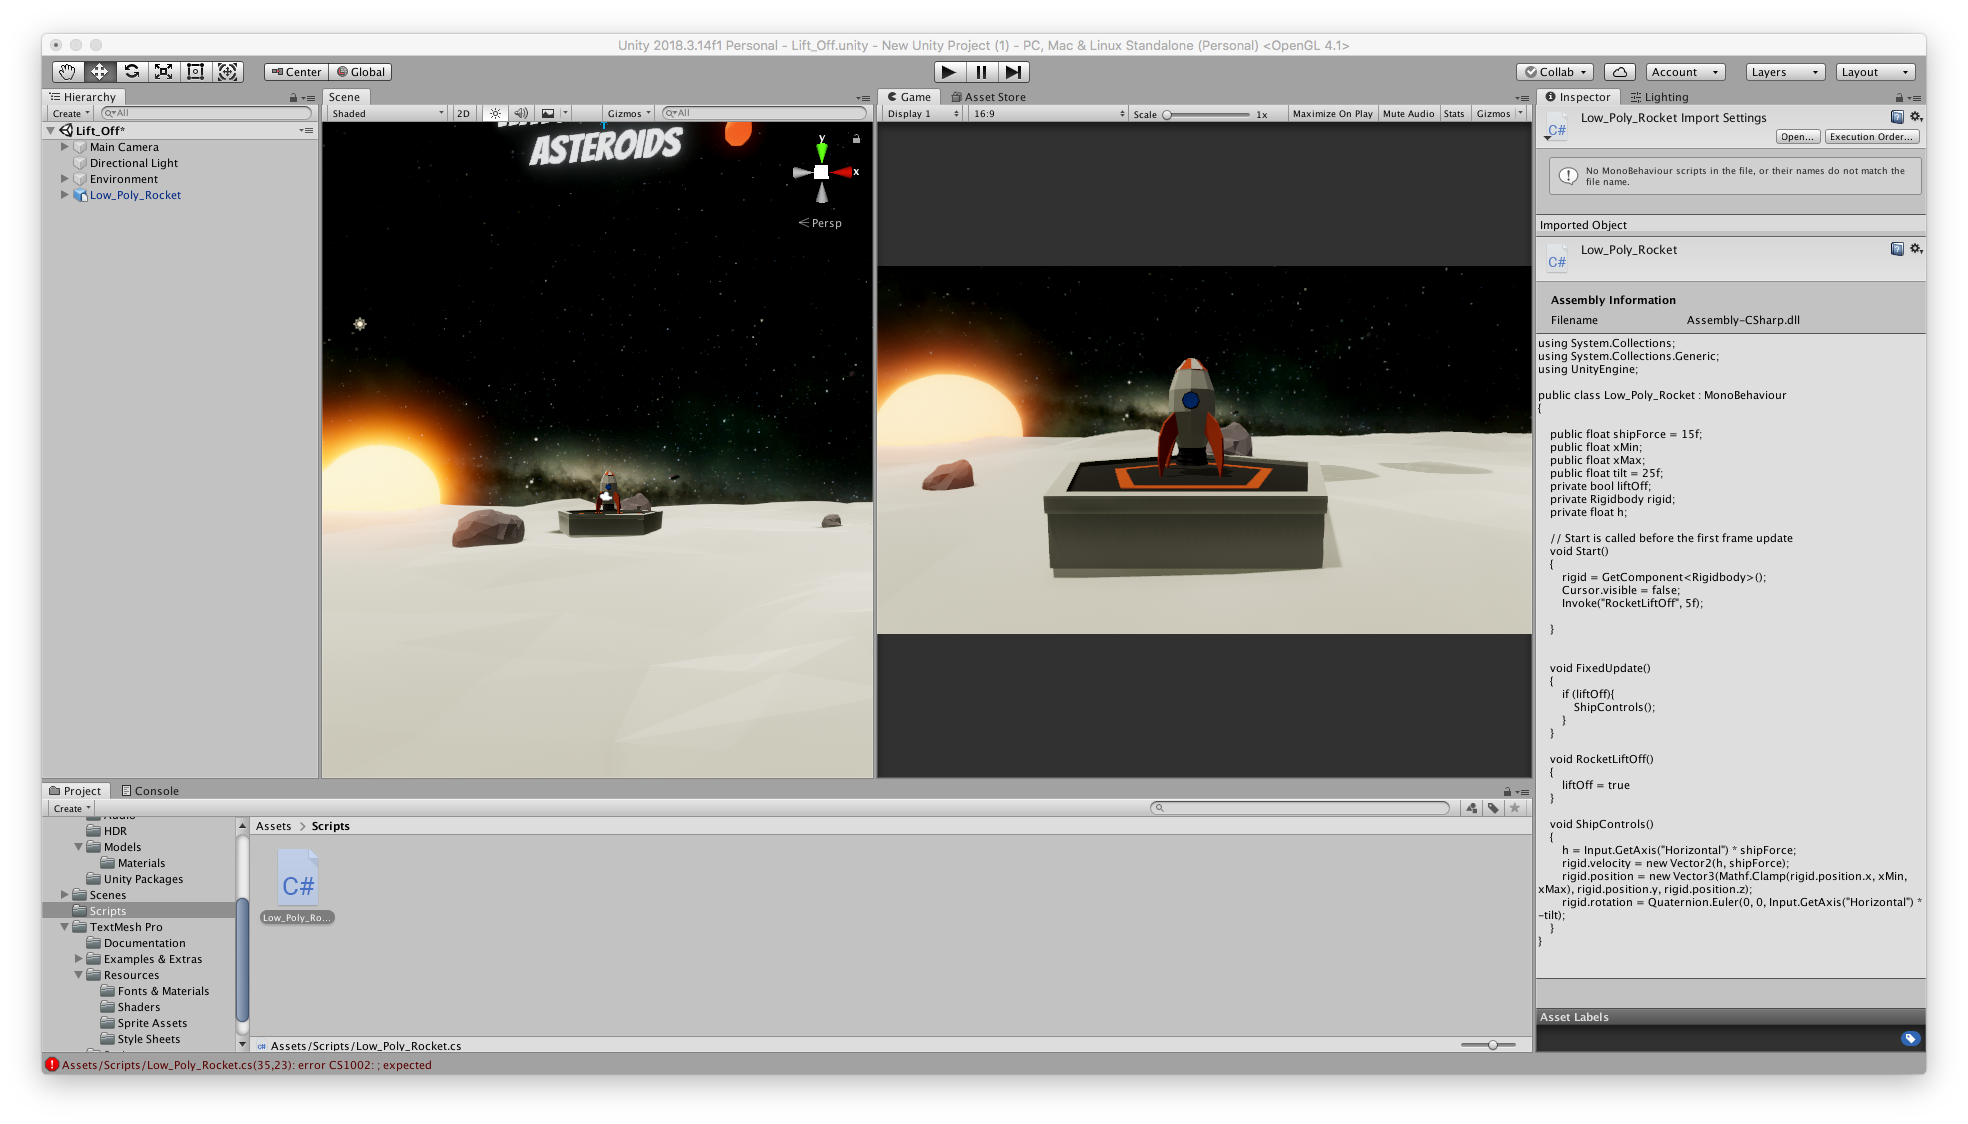Toggle scene audio speaker icon
This screenshot has height=1124, width=1968.
tap(520, 114)
